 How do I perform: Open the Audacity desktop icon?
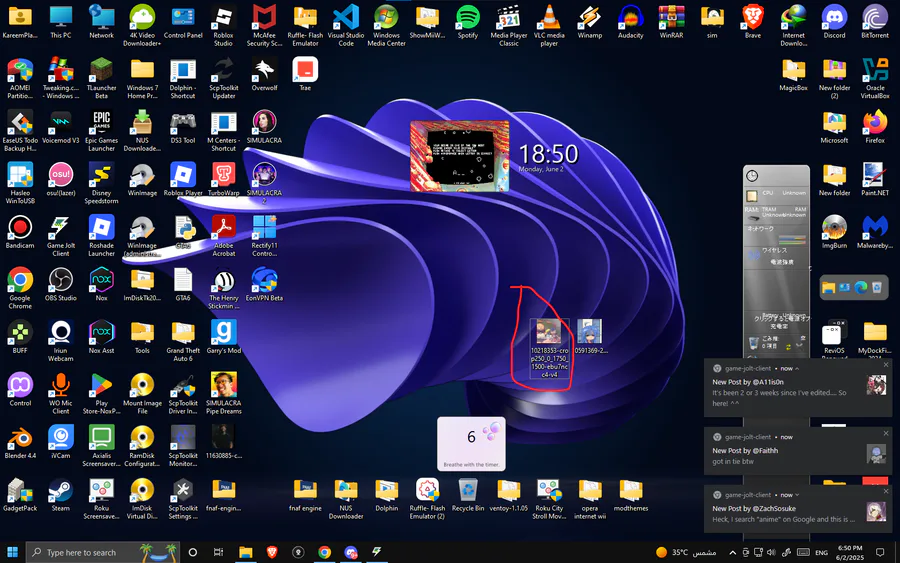[630, 22]
